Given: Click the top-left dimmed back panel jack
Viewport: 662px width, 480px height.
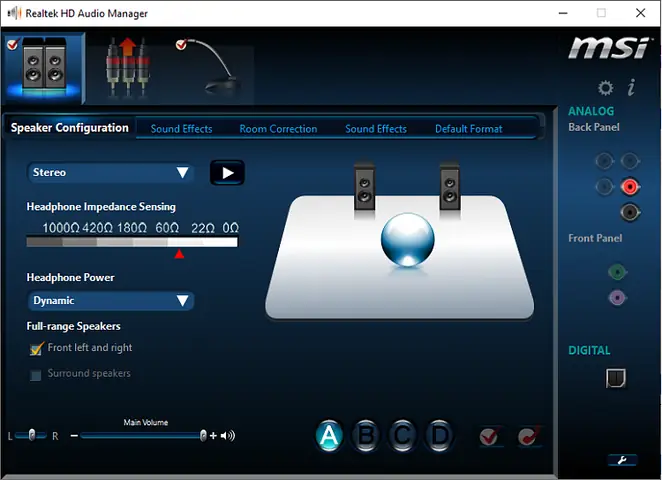Looking at the screenshot, I should tap(604, 161).
